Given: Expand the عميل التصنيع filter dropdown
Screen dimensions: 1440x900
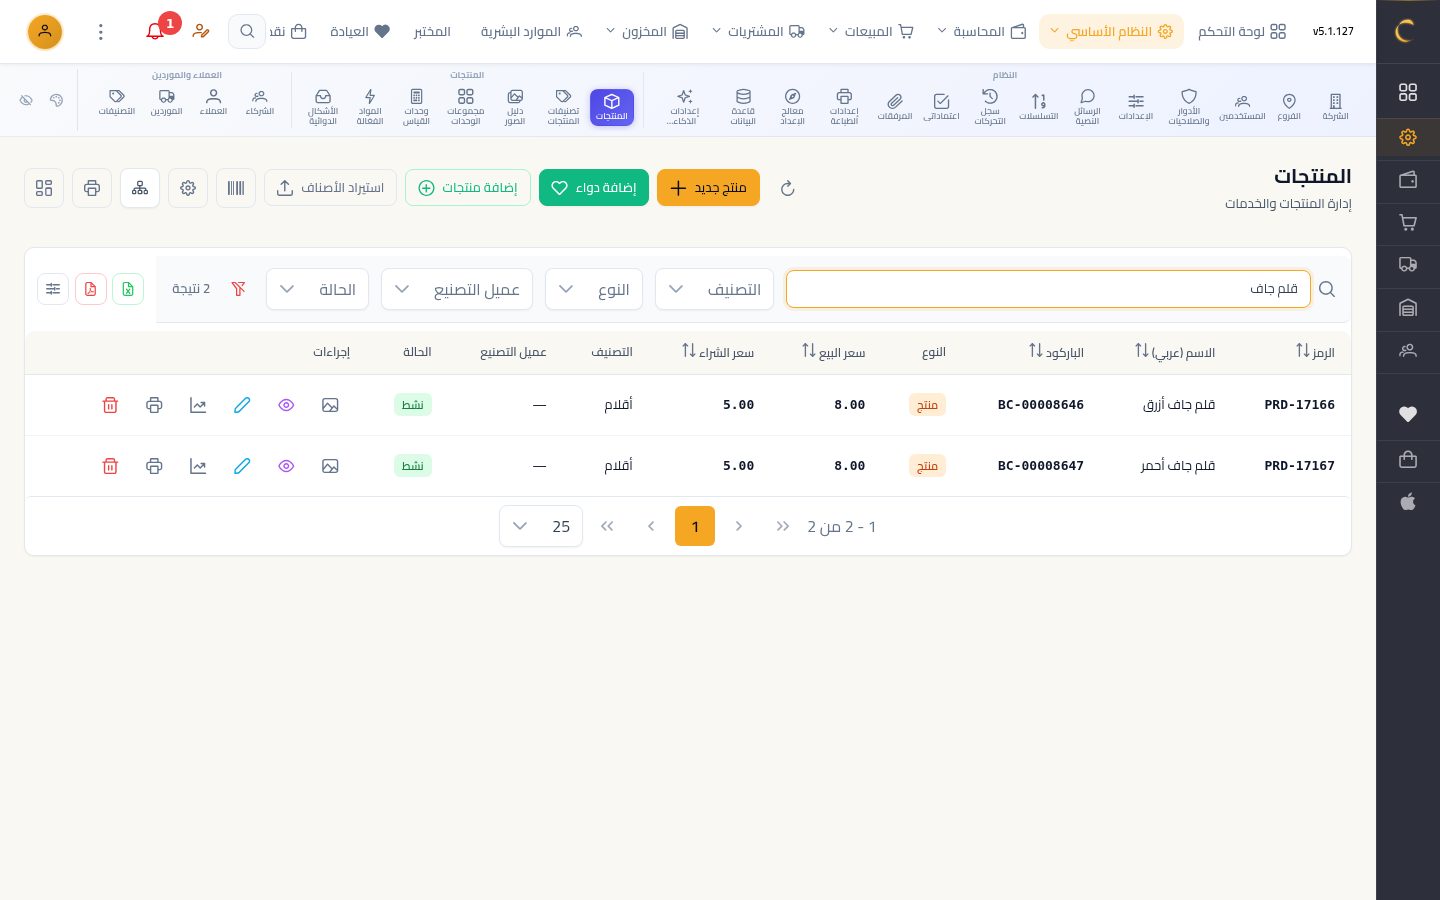Looking at the screenshot, I should (x=457, y=289).
